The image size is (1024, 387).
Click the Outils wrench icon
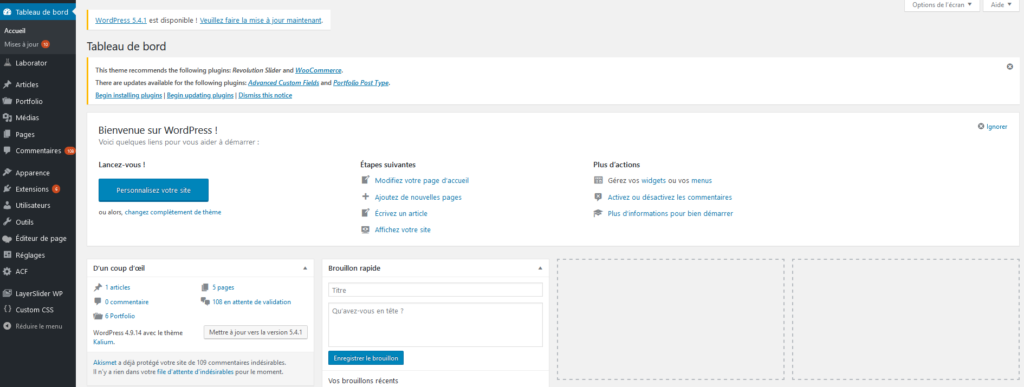[x=7, y=222]
